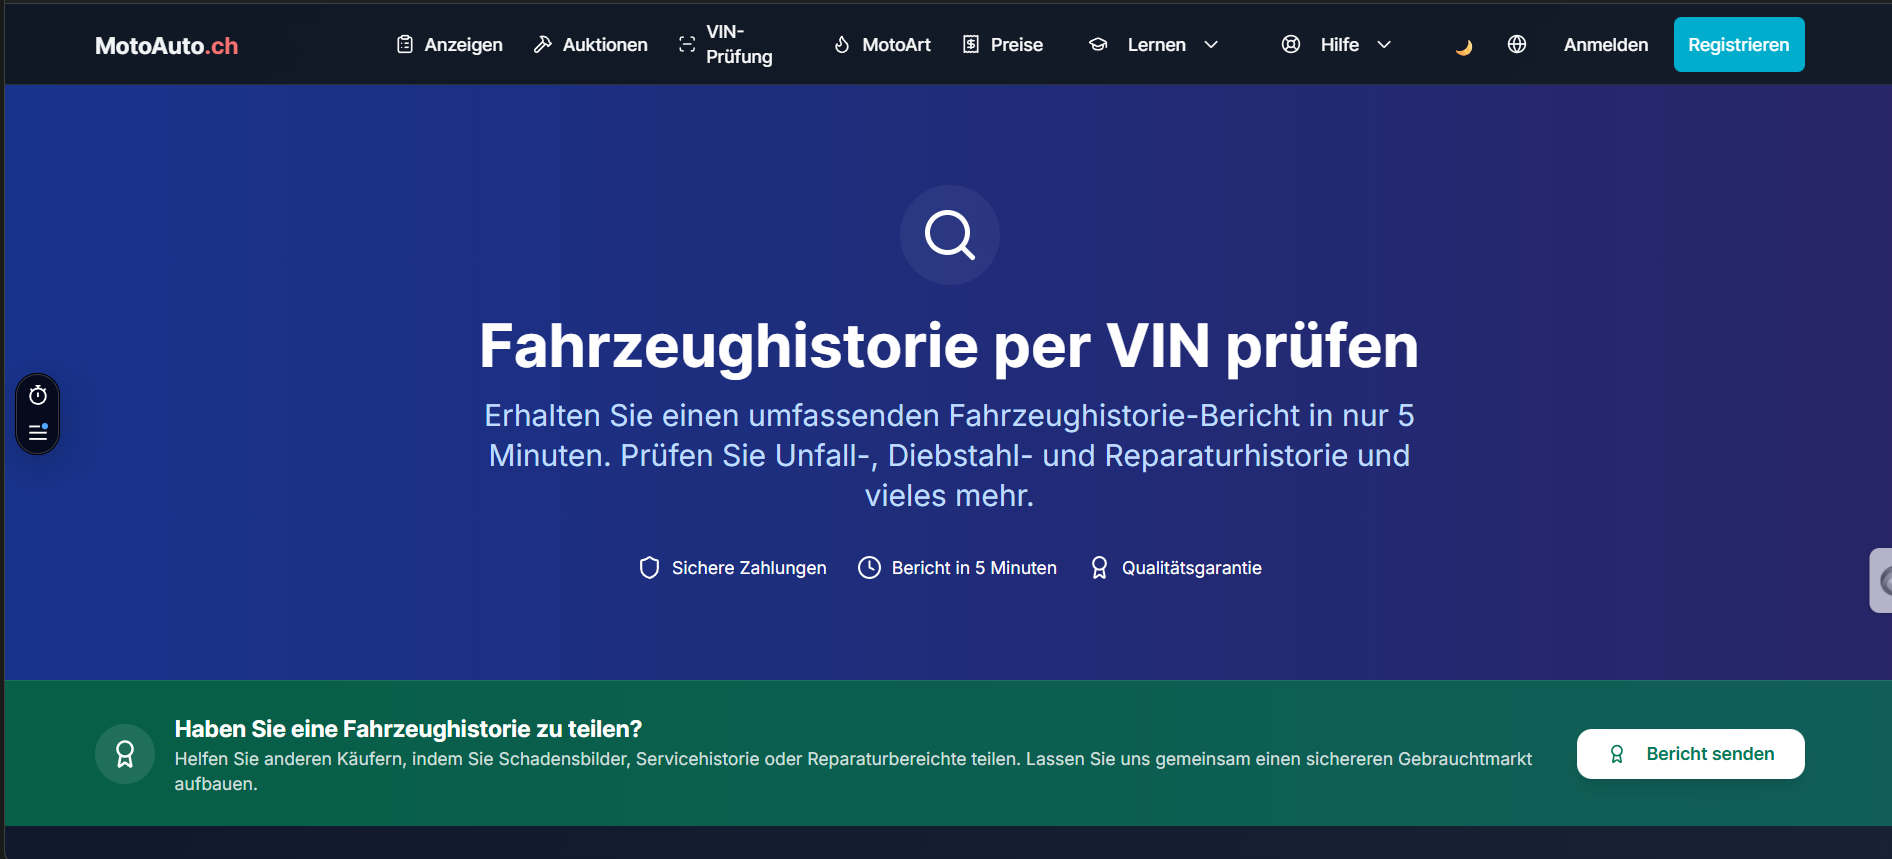Click the Bericht senden button
The height and width of the screenshot is (859, 1892).
coord(1690,754)
